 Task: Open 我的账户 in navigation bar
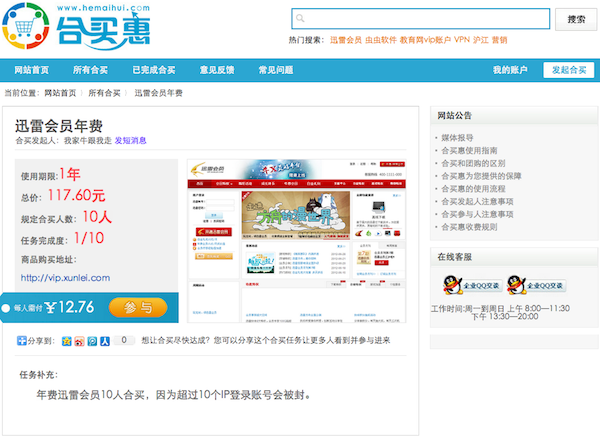coord(510,70)
